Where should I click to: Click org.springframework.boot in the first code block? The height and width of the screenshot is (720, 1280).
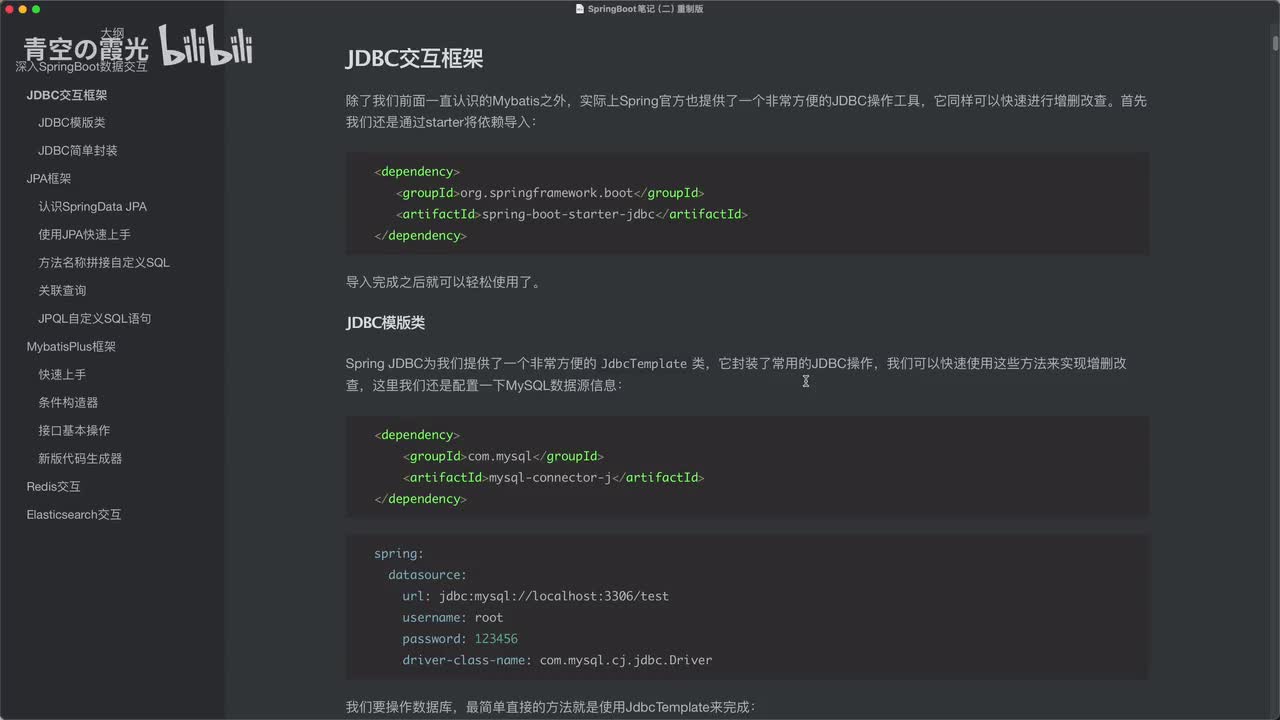click(x=546, y=193)
